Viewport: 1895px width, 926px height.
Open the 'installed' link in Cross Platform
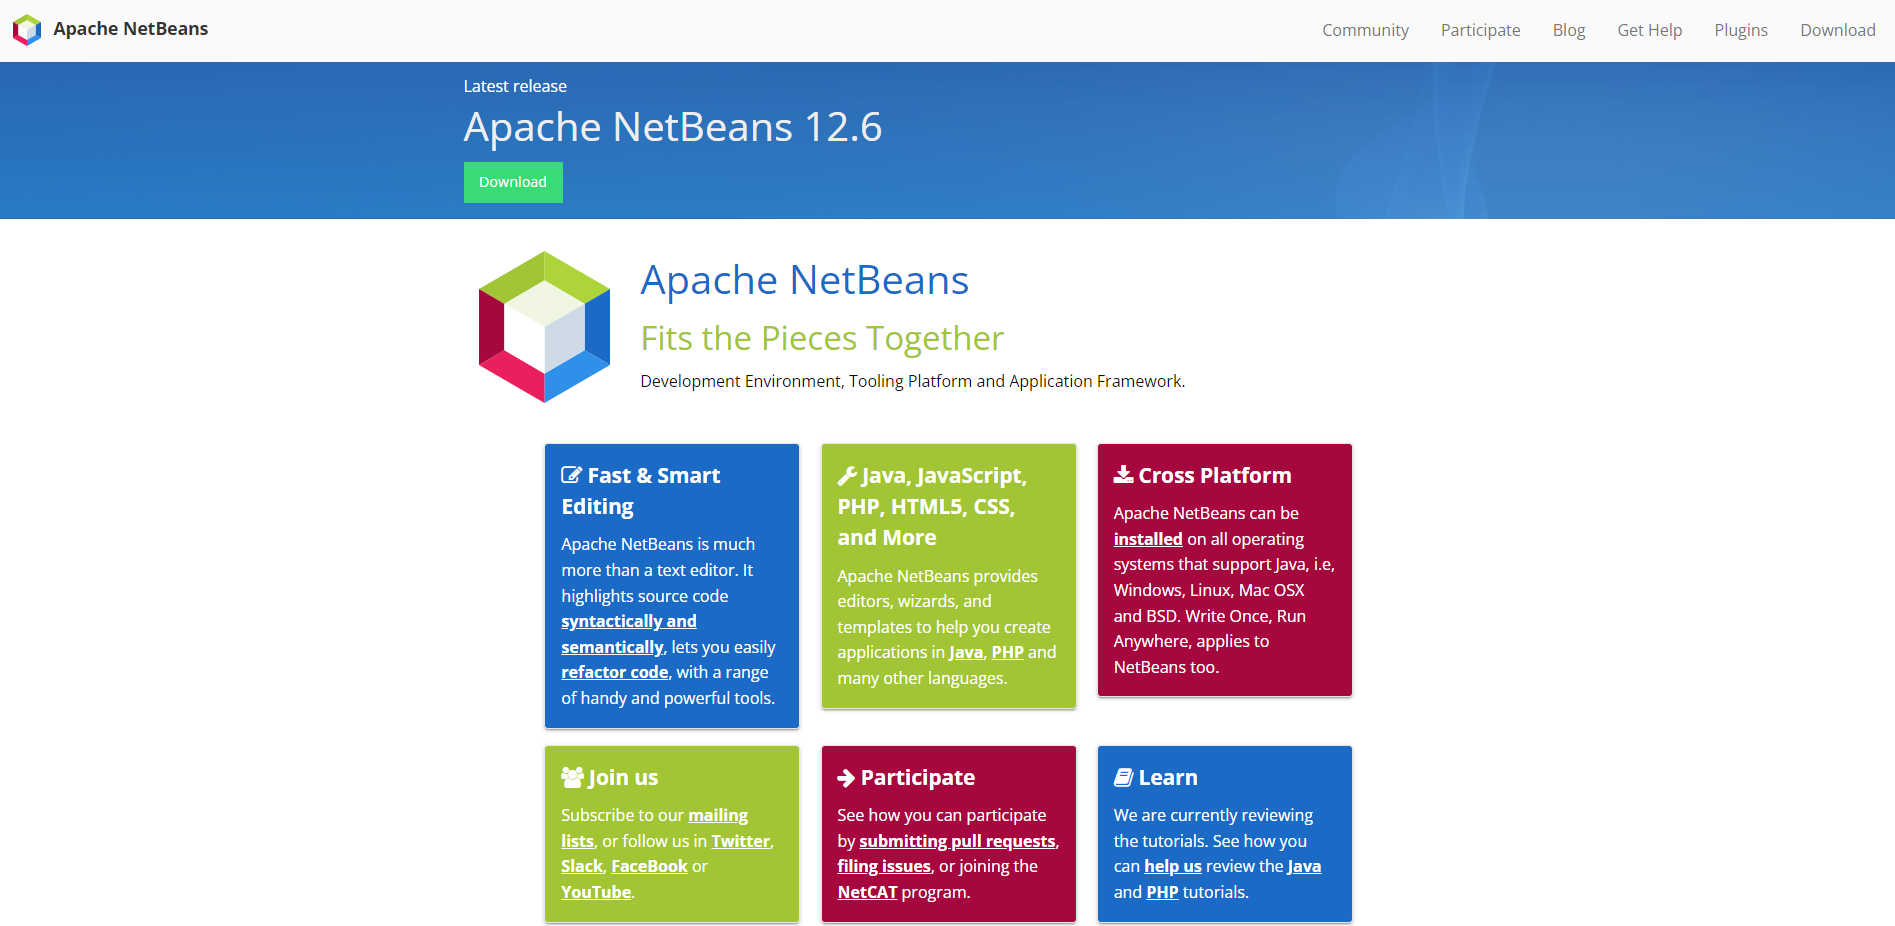tap(1148, 539)
